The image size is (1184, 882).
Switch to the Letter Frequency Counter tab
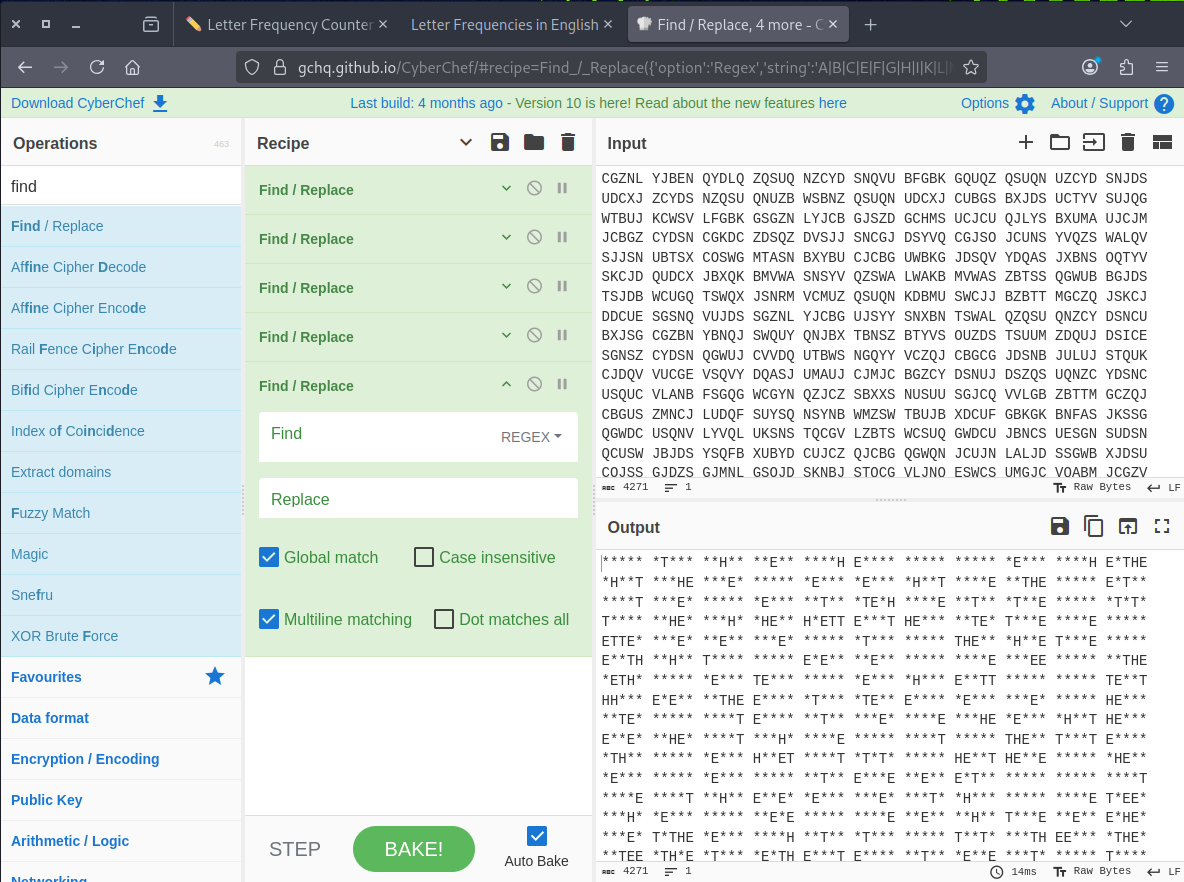coord(278,24)
